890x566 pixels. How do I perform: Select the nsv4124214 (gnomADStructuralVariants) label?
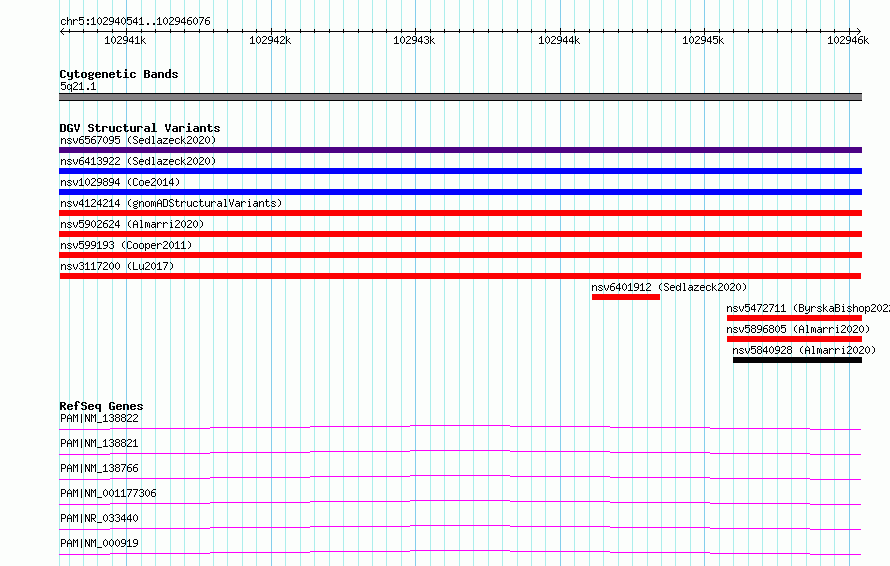[x=171, y=203]
